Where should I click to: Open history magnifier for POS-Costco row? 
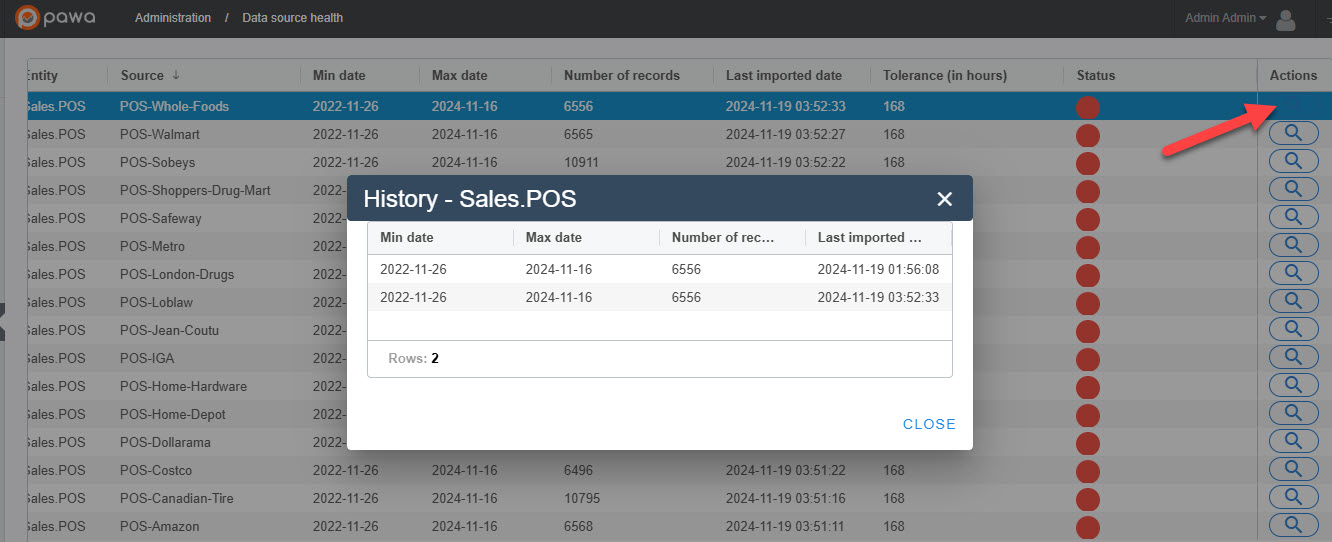1293,469
